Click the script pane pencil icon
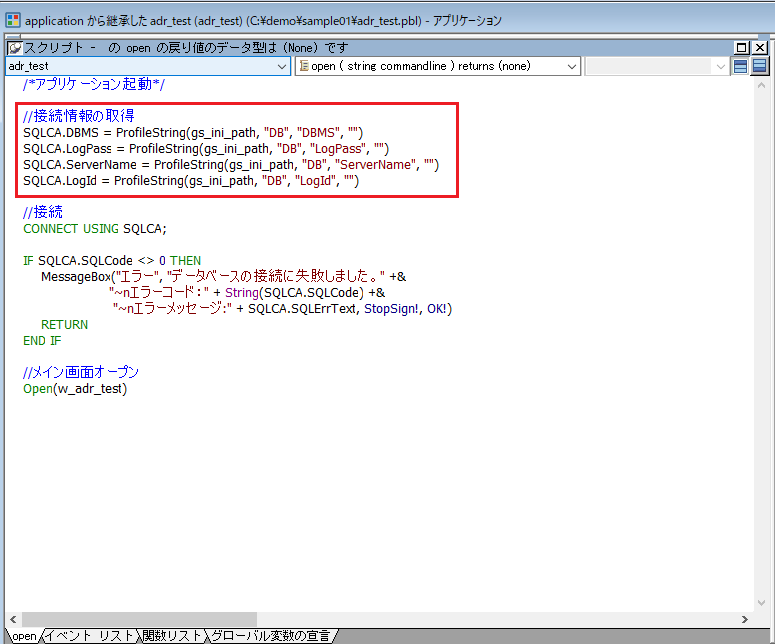Screen dimensions: 775x644 tap(16, 48)
